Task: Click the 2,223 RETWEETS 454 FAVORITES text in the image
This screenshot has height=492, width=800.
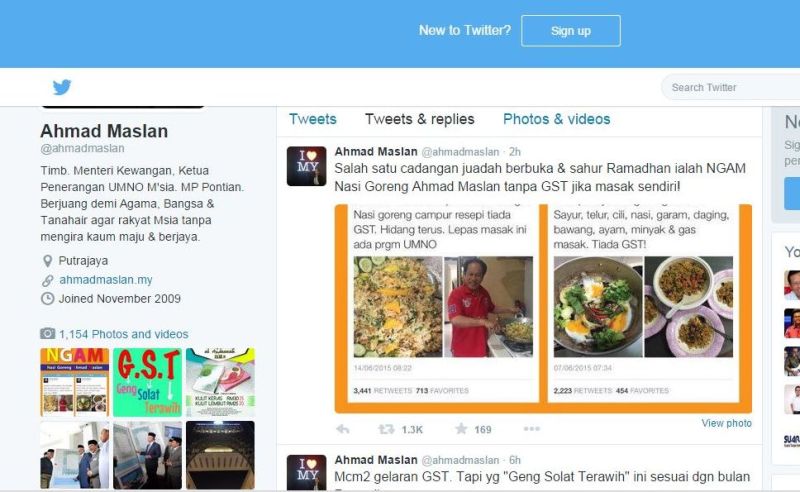Action: coord(611,390)
